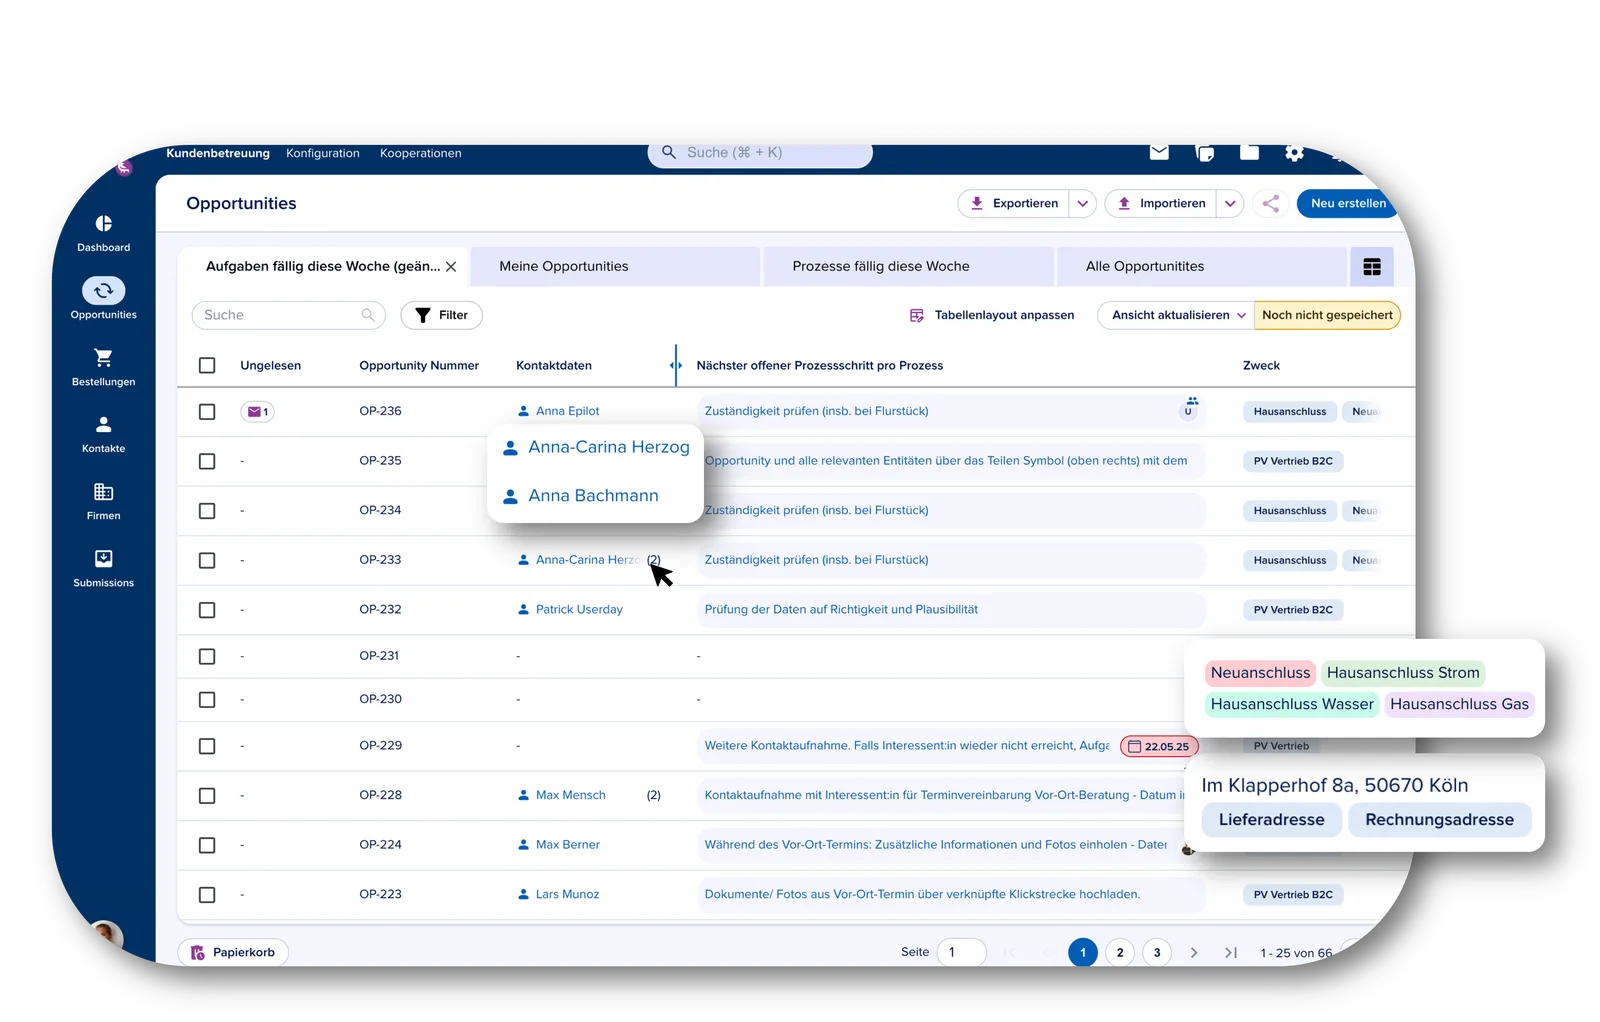Viewport: 1600px width, 1022px height.
Task: Open the folder icon in top bar
Action: tap(1249, 152)
